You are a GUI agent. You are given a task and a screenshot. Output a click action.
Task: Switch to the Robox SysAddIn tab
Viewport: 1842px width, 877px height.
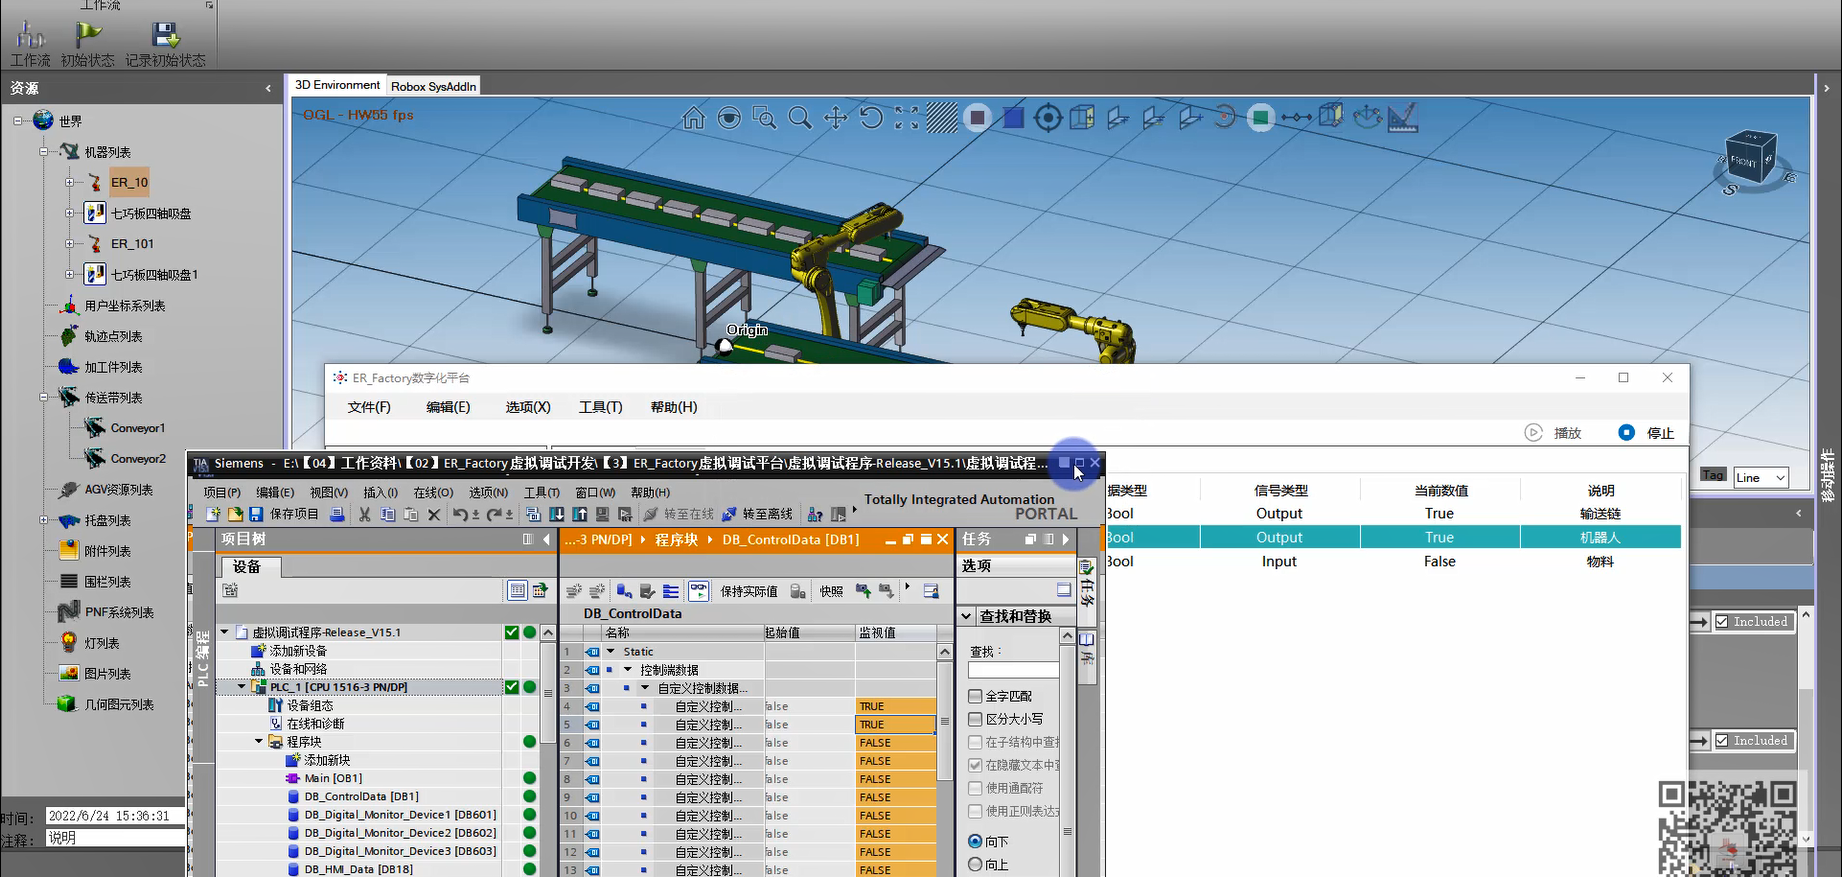tap(433, 86)
